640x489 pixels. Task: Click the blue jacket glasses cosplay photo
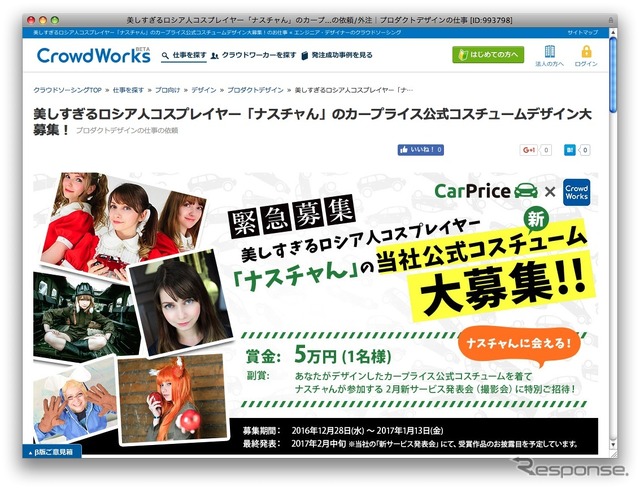click(76, 404)
